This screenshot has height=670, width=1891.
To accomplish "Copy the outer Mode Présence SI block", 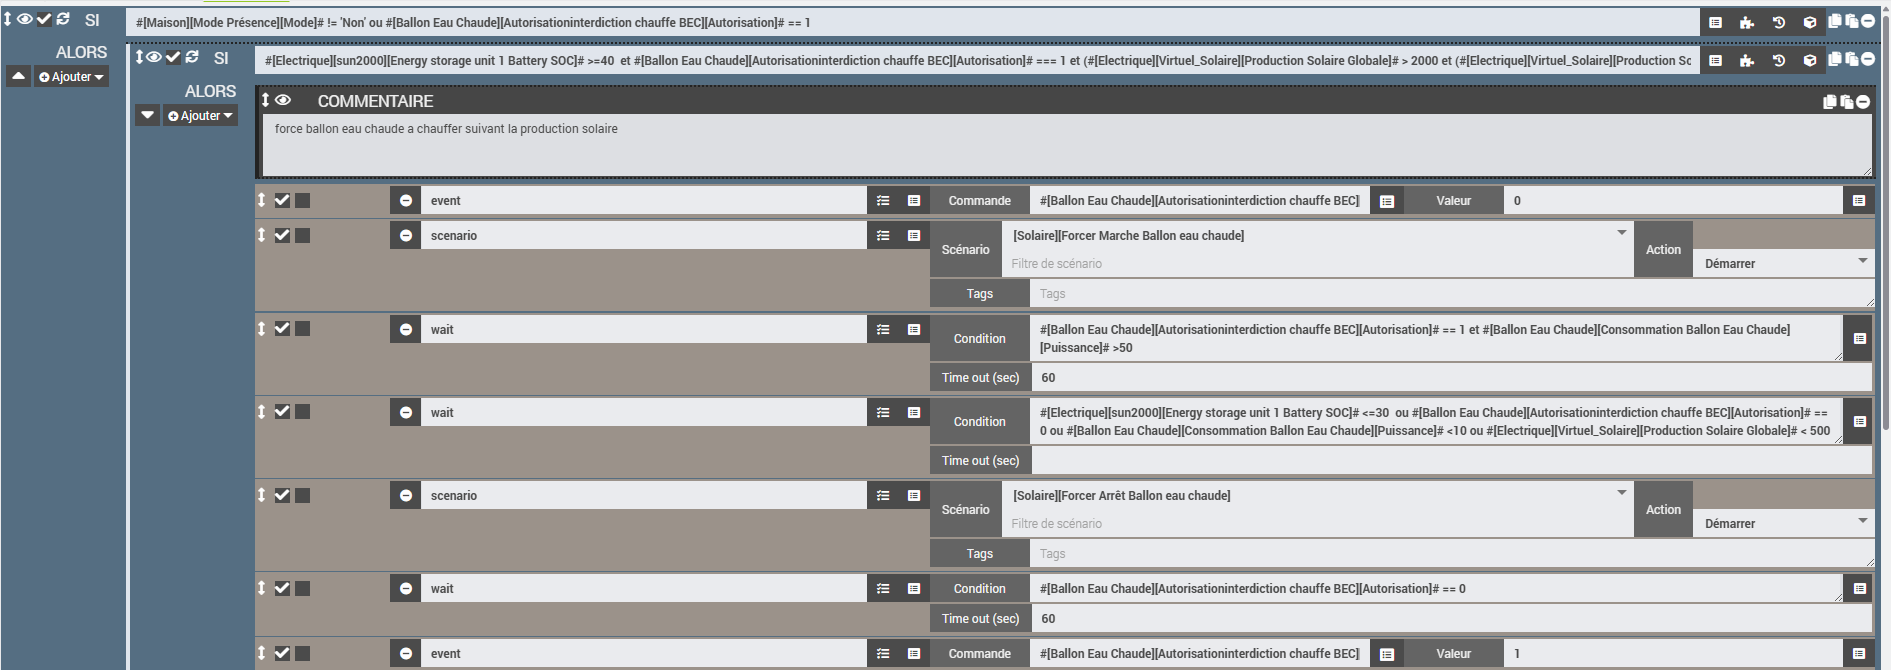I will [1834, 21].
